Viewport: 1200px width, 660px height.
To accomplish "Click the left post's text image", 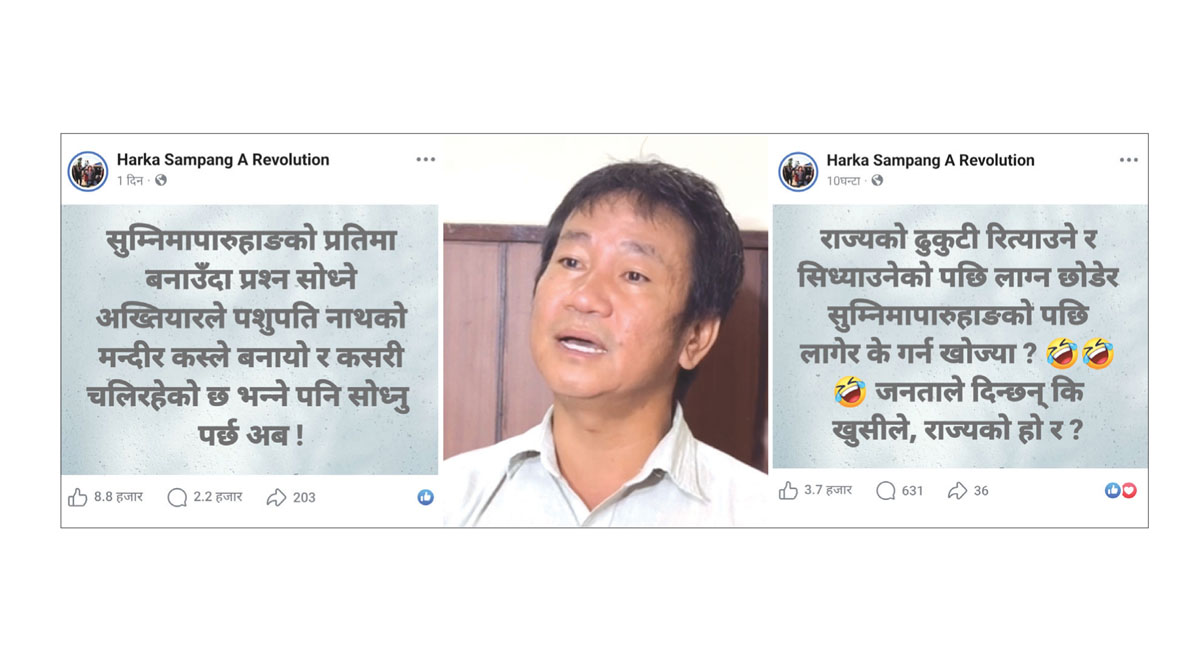I will point(250,339).
